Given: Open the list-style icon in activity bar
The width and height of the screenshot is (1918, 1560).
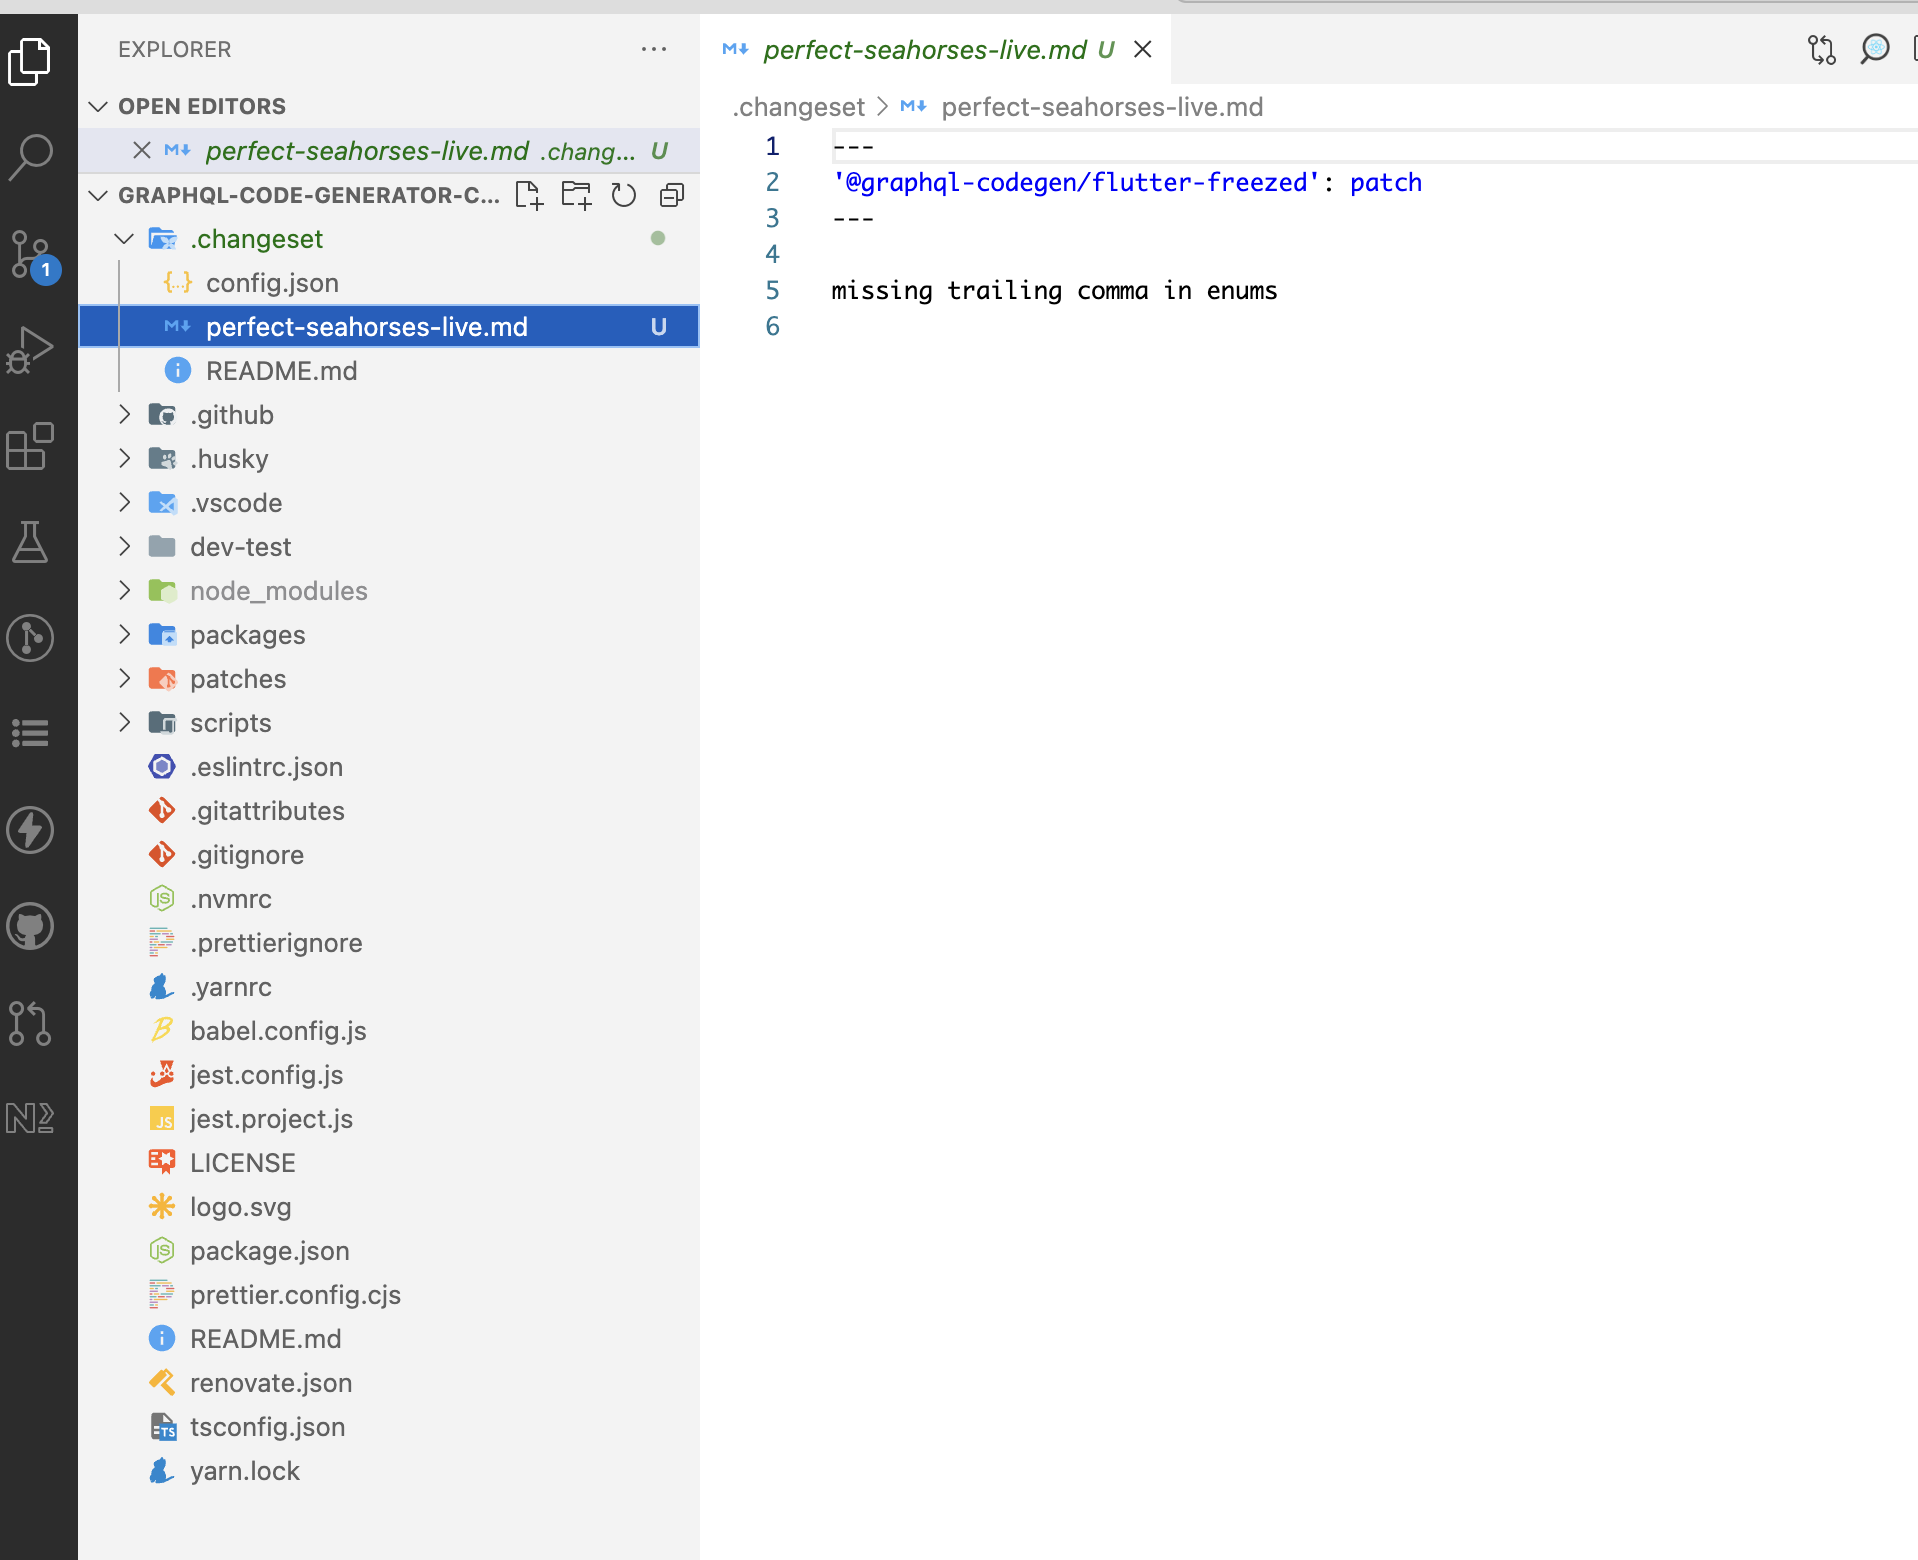Looking at the screenshot, I should pos(30,734).
